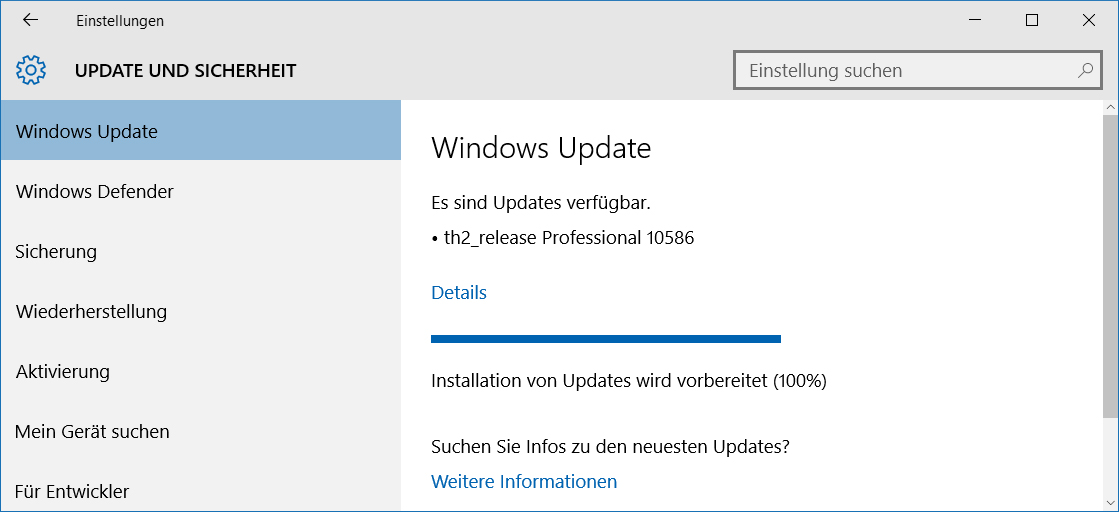Close the Einstellungen window

[1088, 20]
